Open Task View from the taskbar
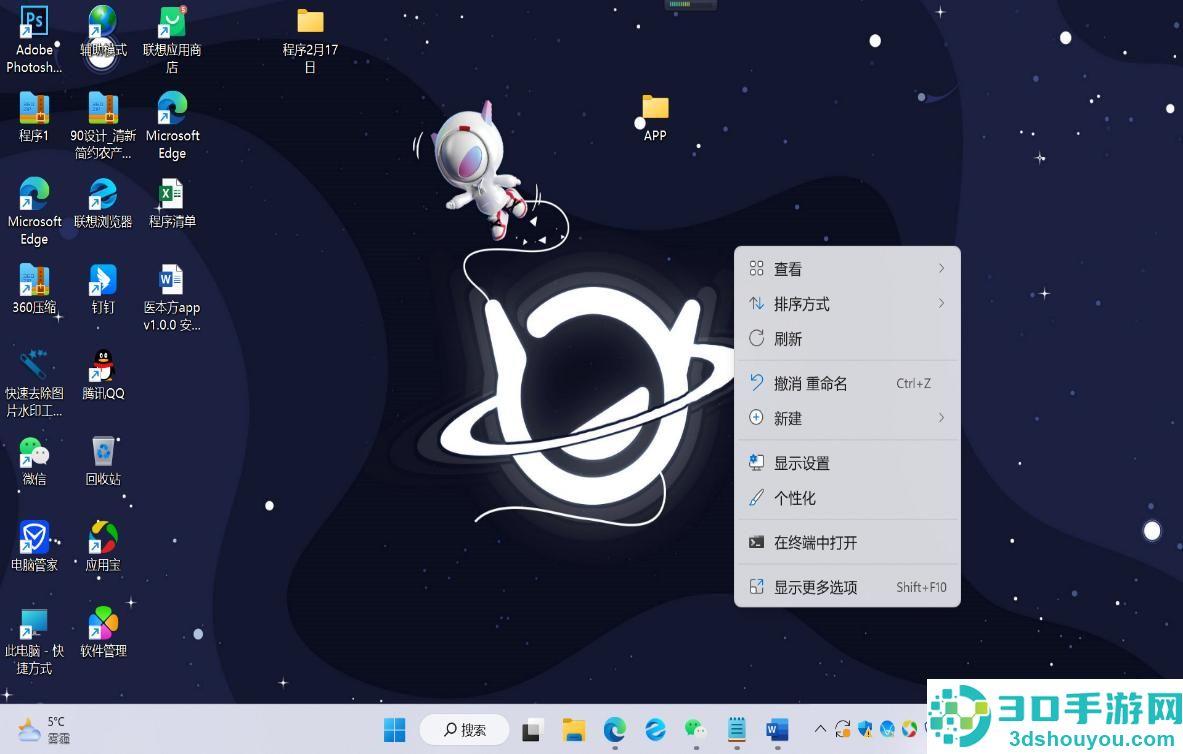Viewport: 1183px width, 754px height. 531,730
